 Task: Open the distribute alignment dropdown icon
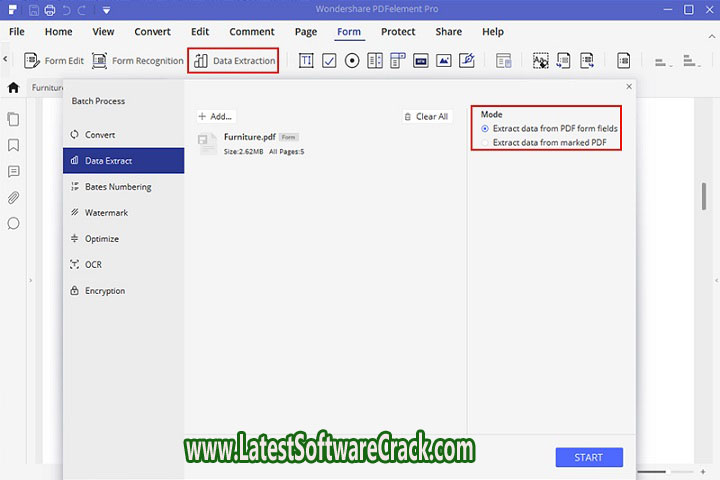pos(692,61)
